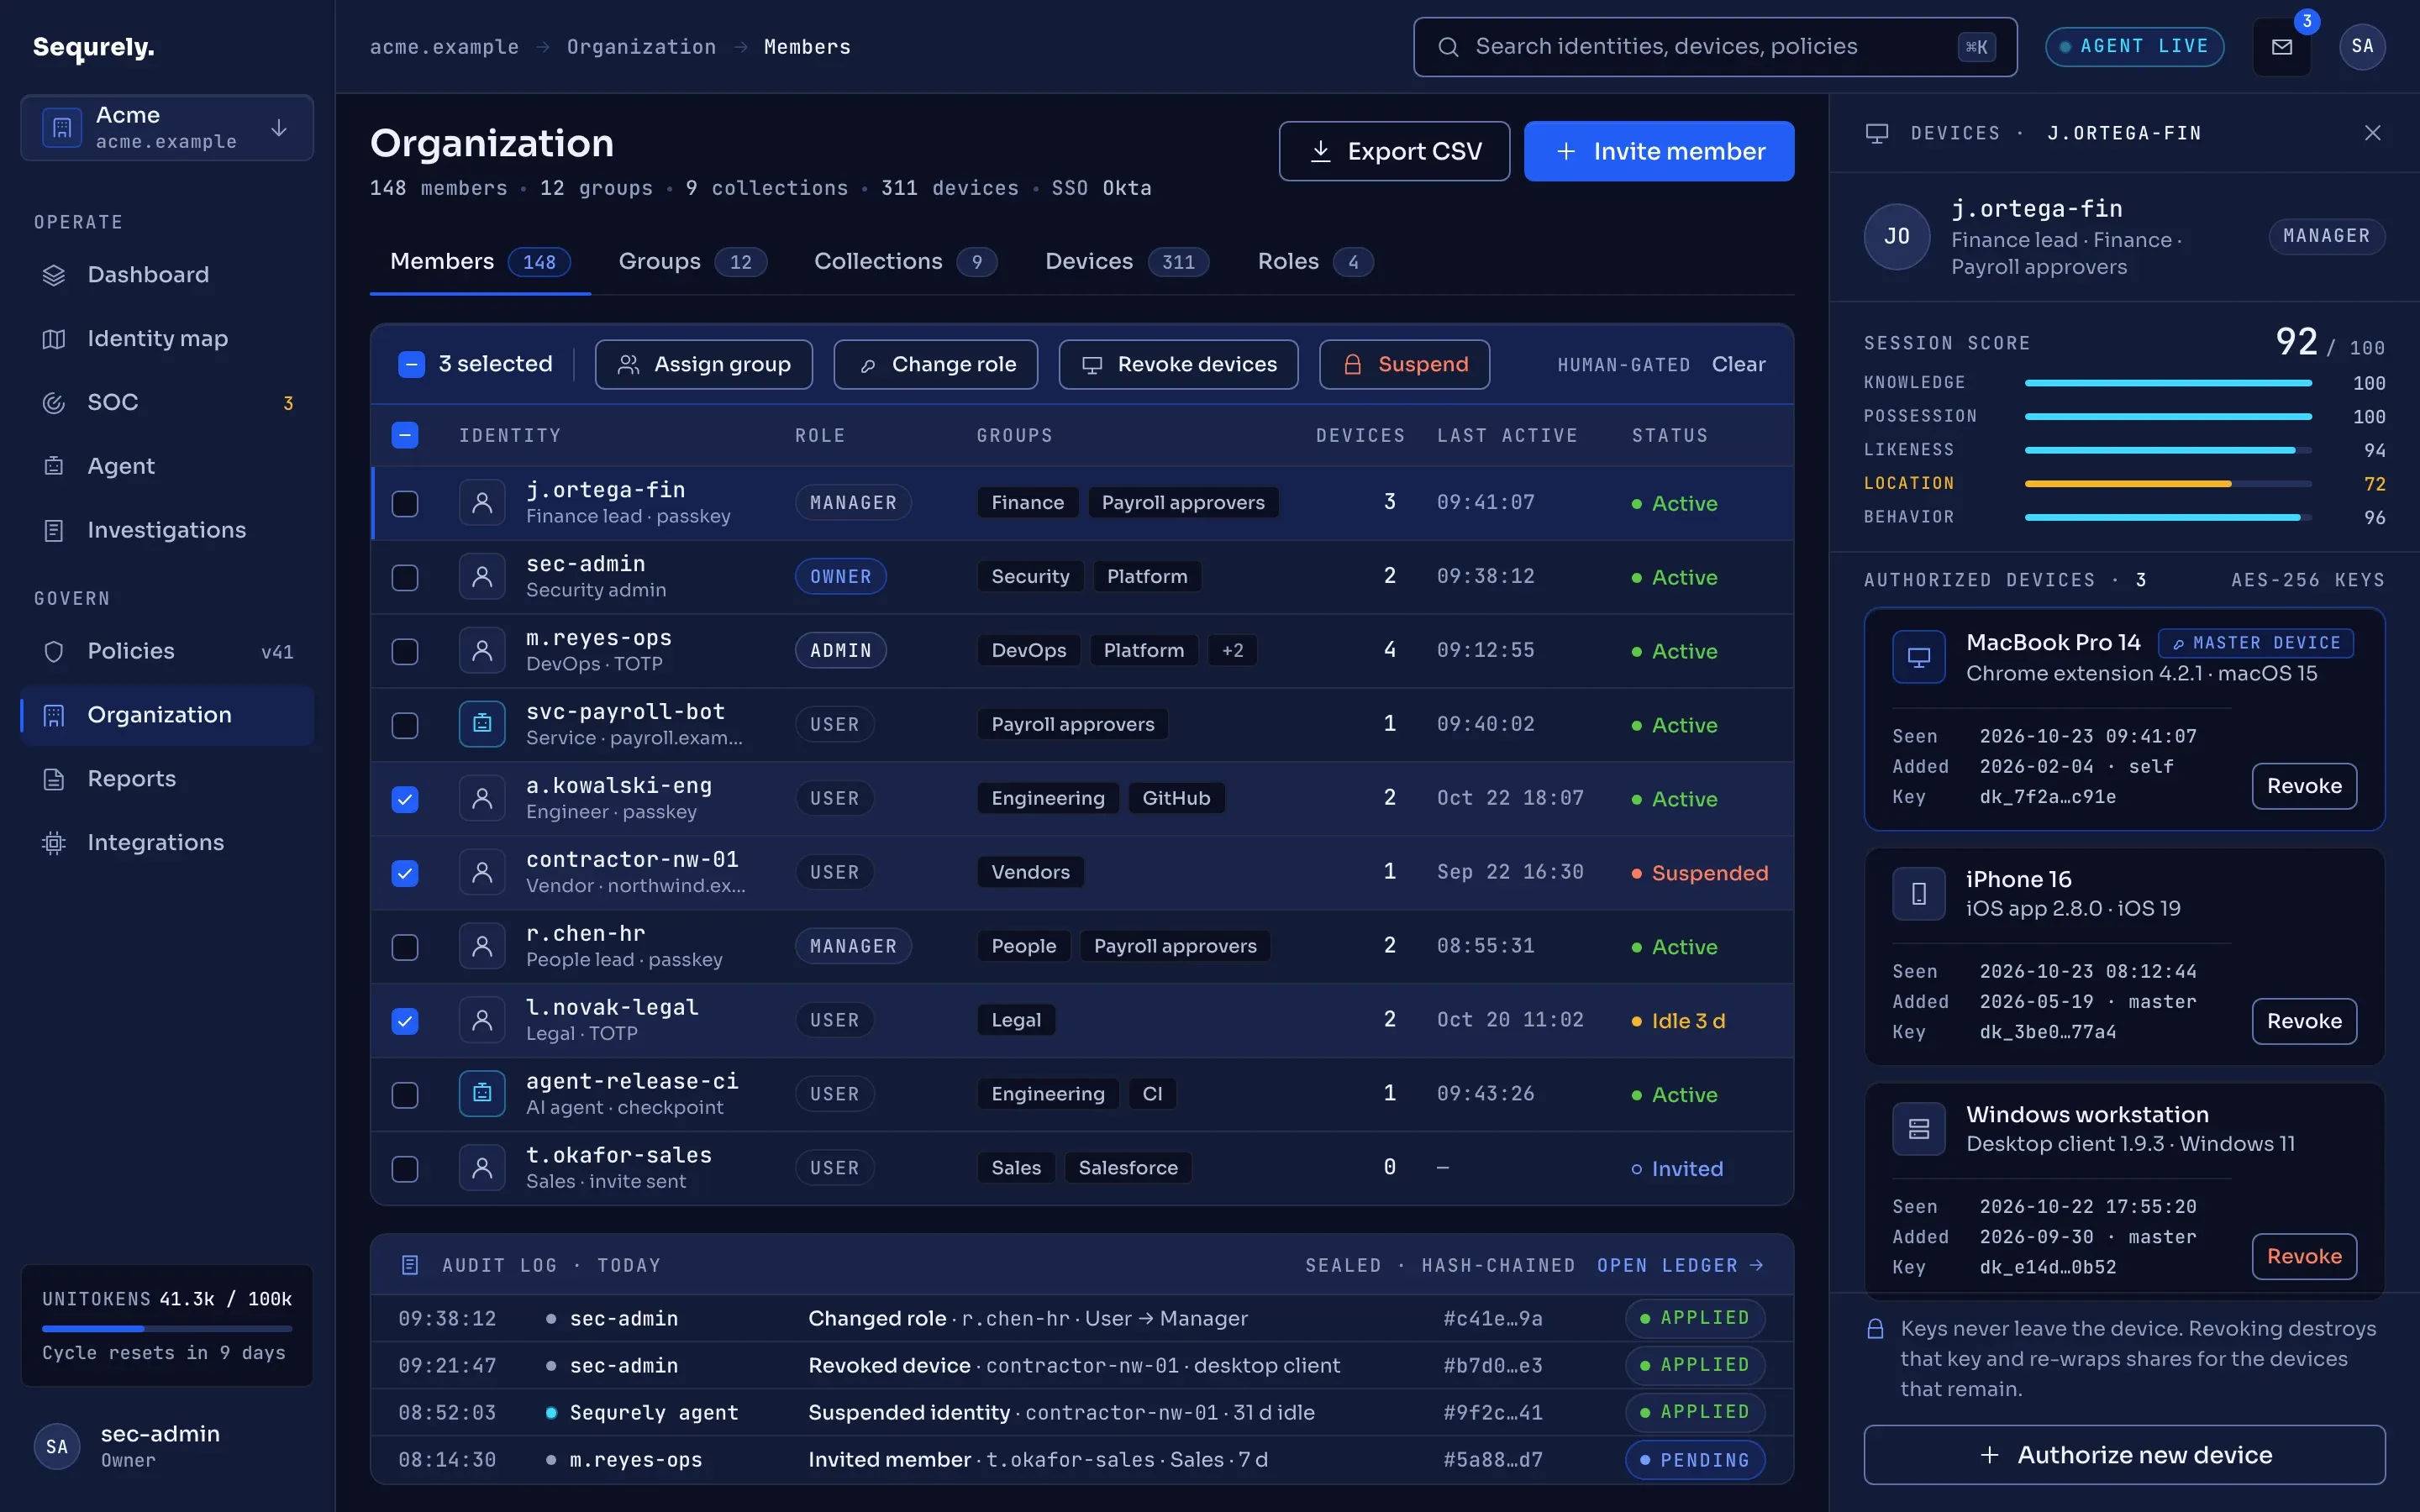Click the Invite member button

coord(1659,151)
